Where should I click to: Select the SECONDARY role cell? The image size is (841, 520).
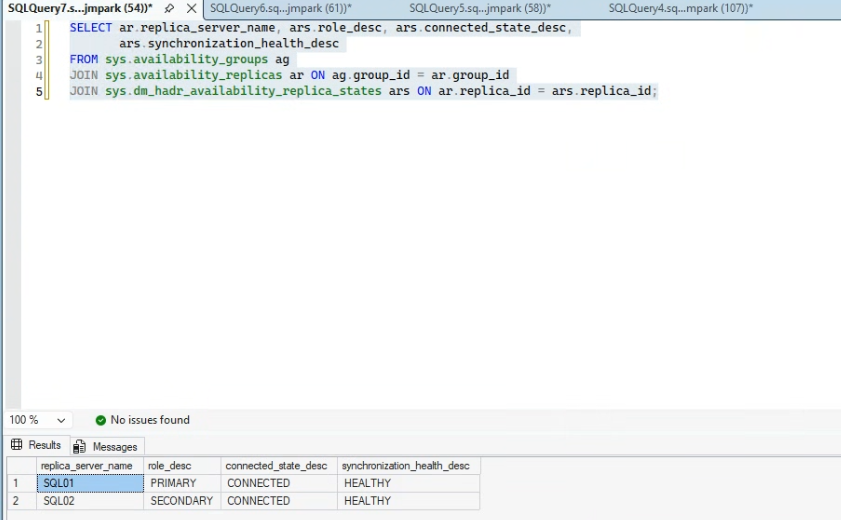coord(182,501)
